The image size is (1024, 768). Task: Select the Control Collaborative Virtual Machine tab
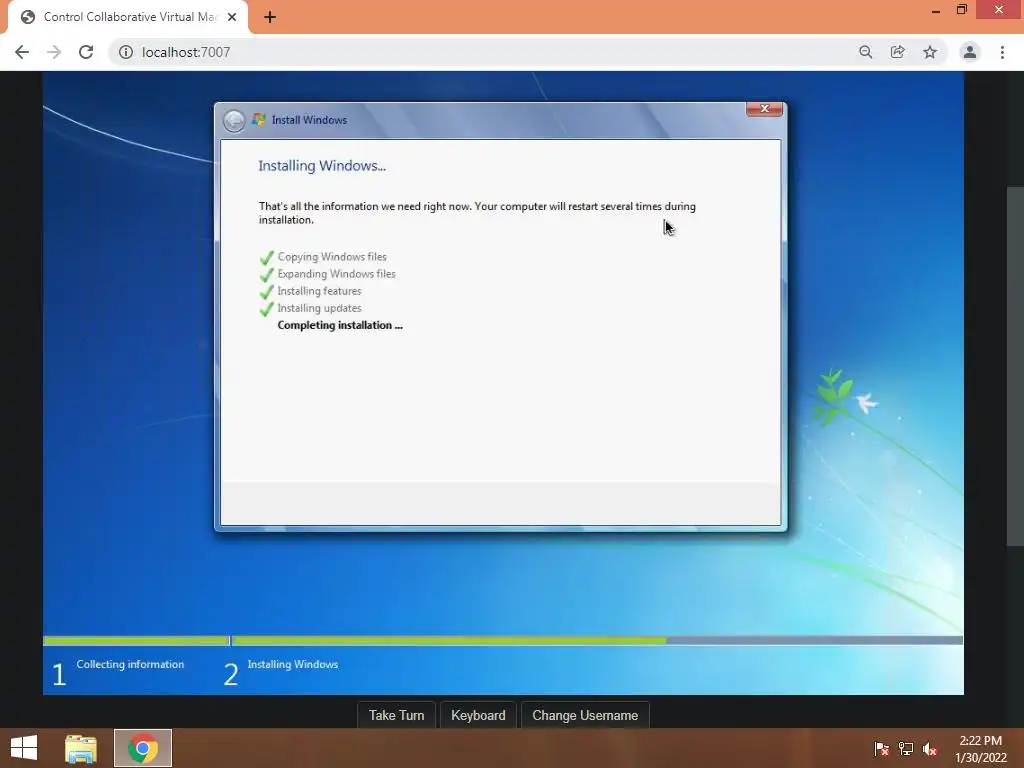(128, 17)
